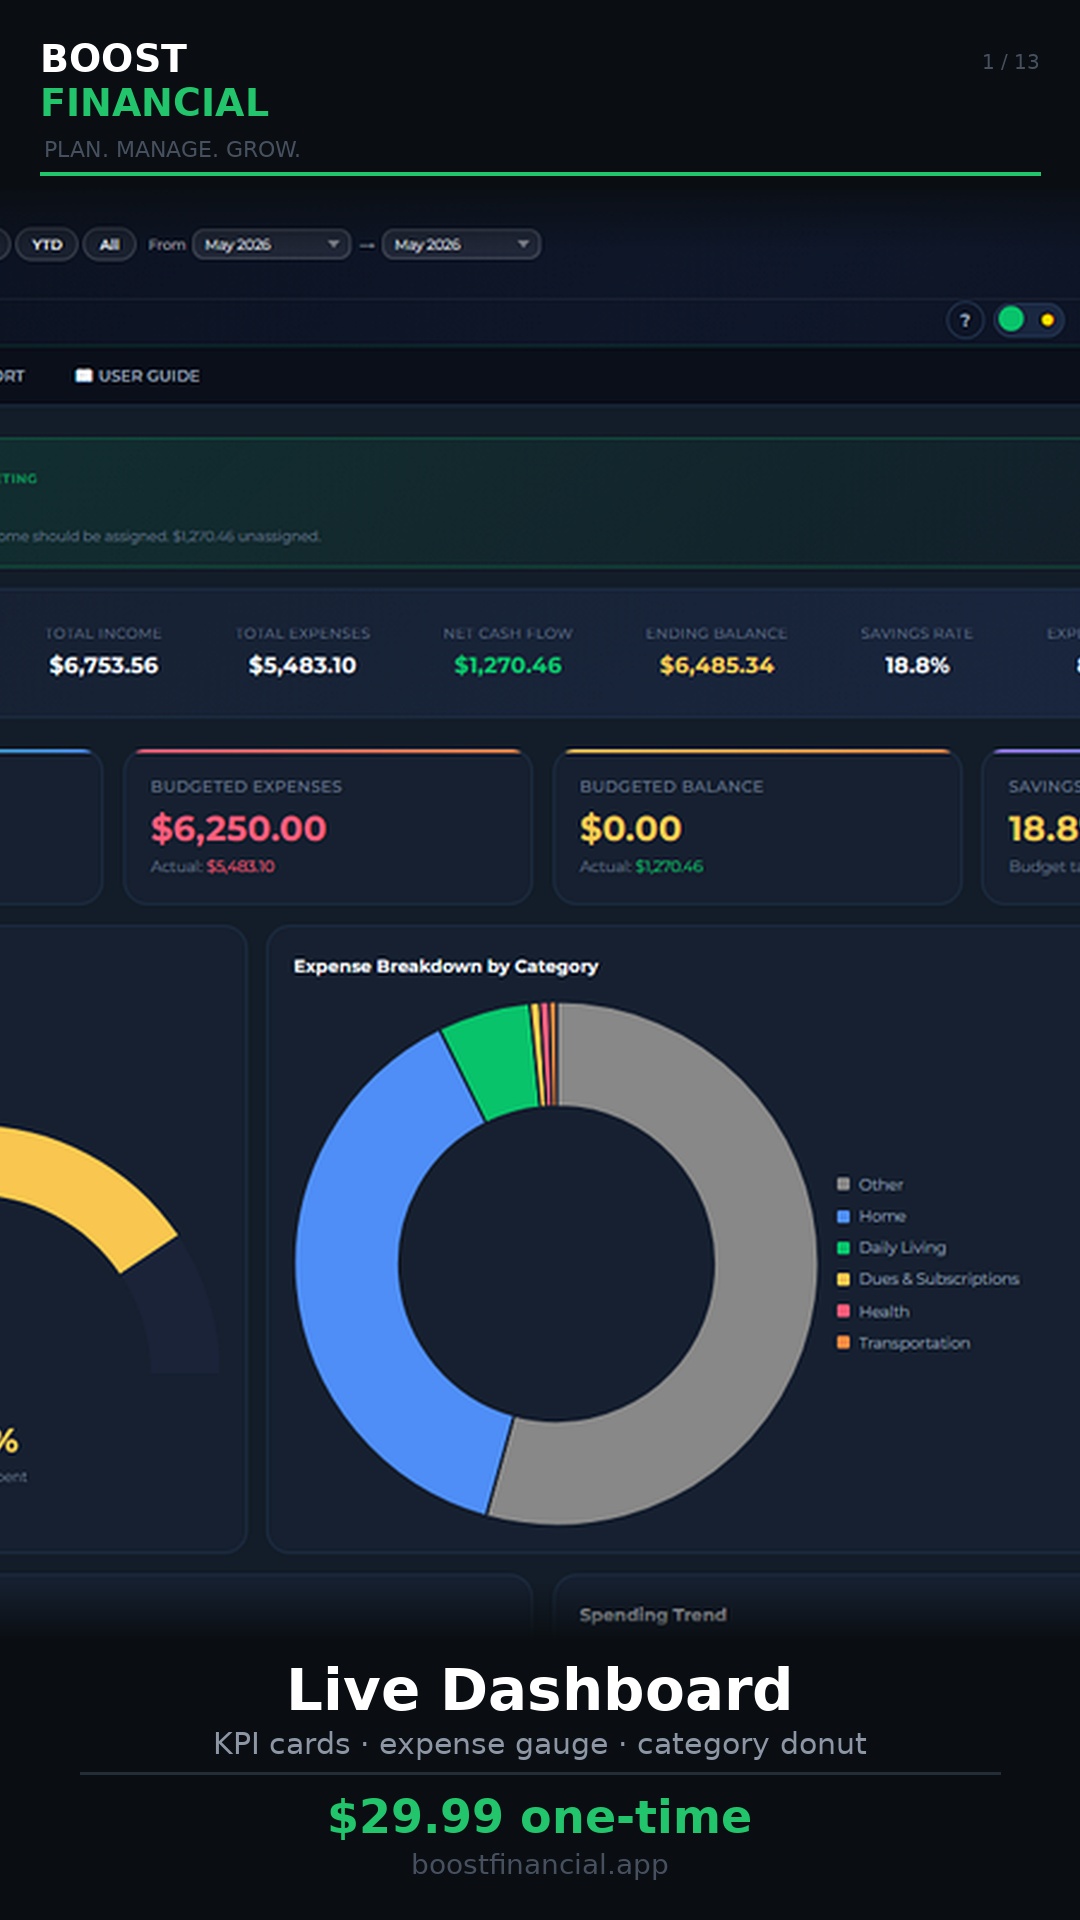The width and height of the screenshot is (1080, 1920).
Task: Select the All range button
Action: 109,245
